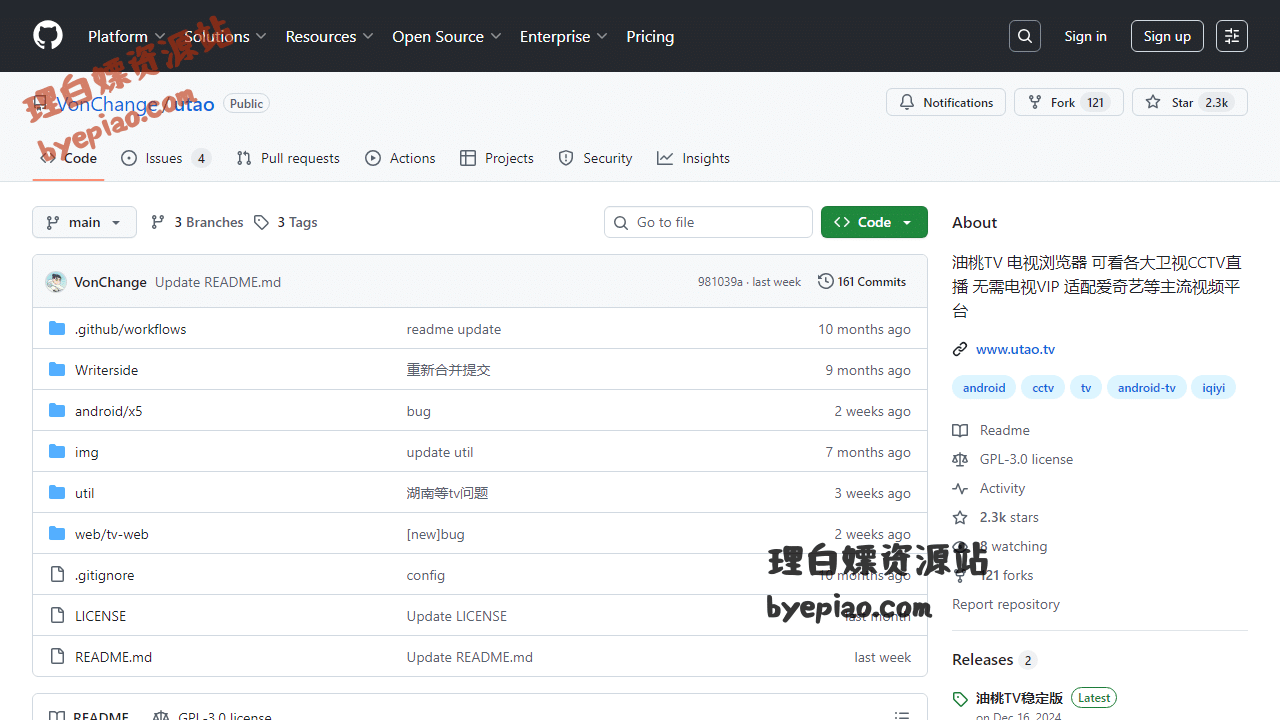Expand the Platform navigation menu

tap(126, 36)
